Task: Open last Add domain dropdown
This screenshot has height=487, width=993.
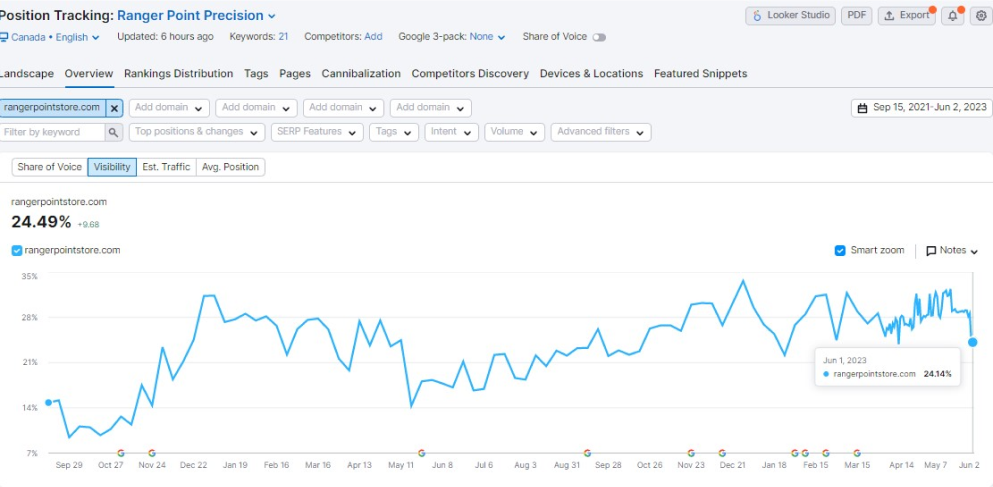Action: [x=431, y=108]
